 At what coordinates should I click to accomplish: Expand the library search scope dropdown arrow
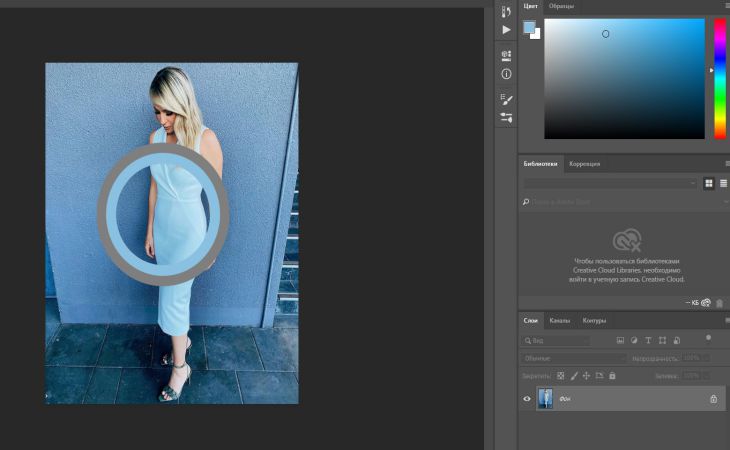(725, 202)
